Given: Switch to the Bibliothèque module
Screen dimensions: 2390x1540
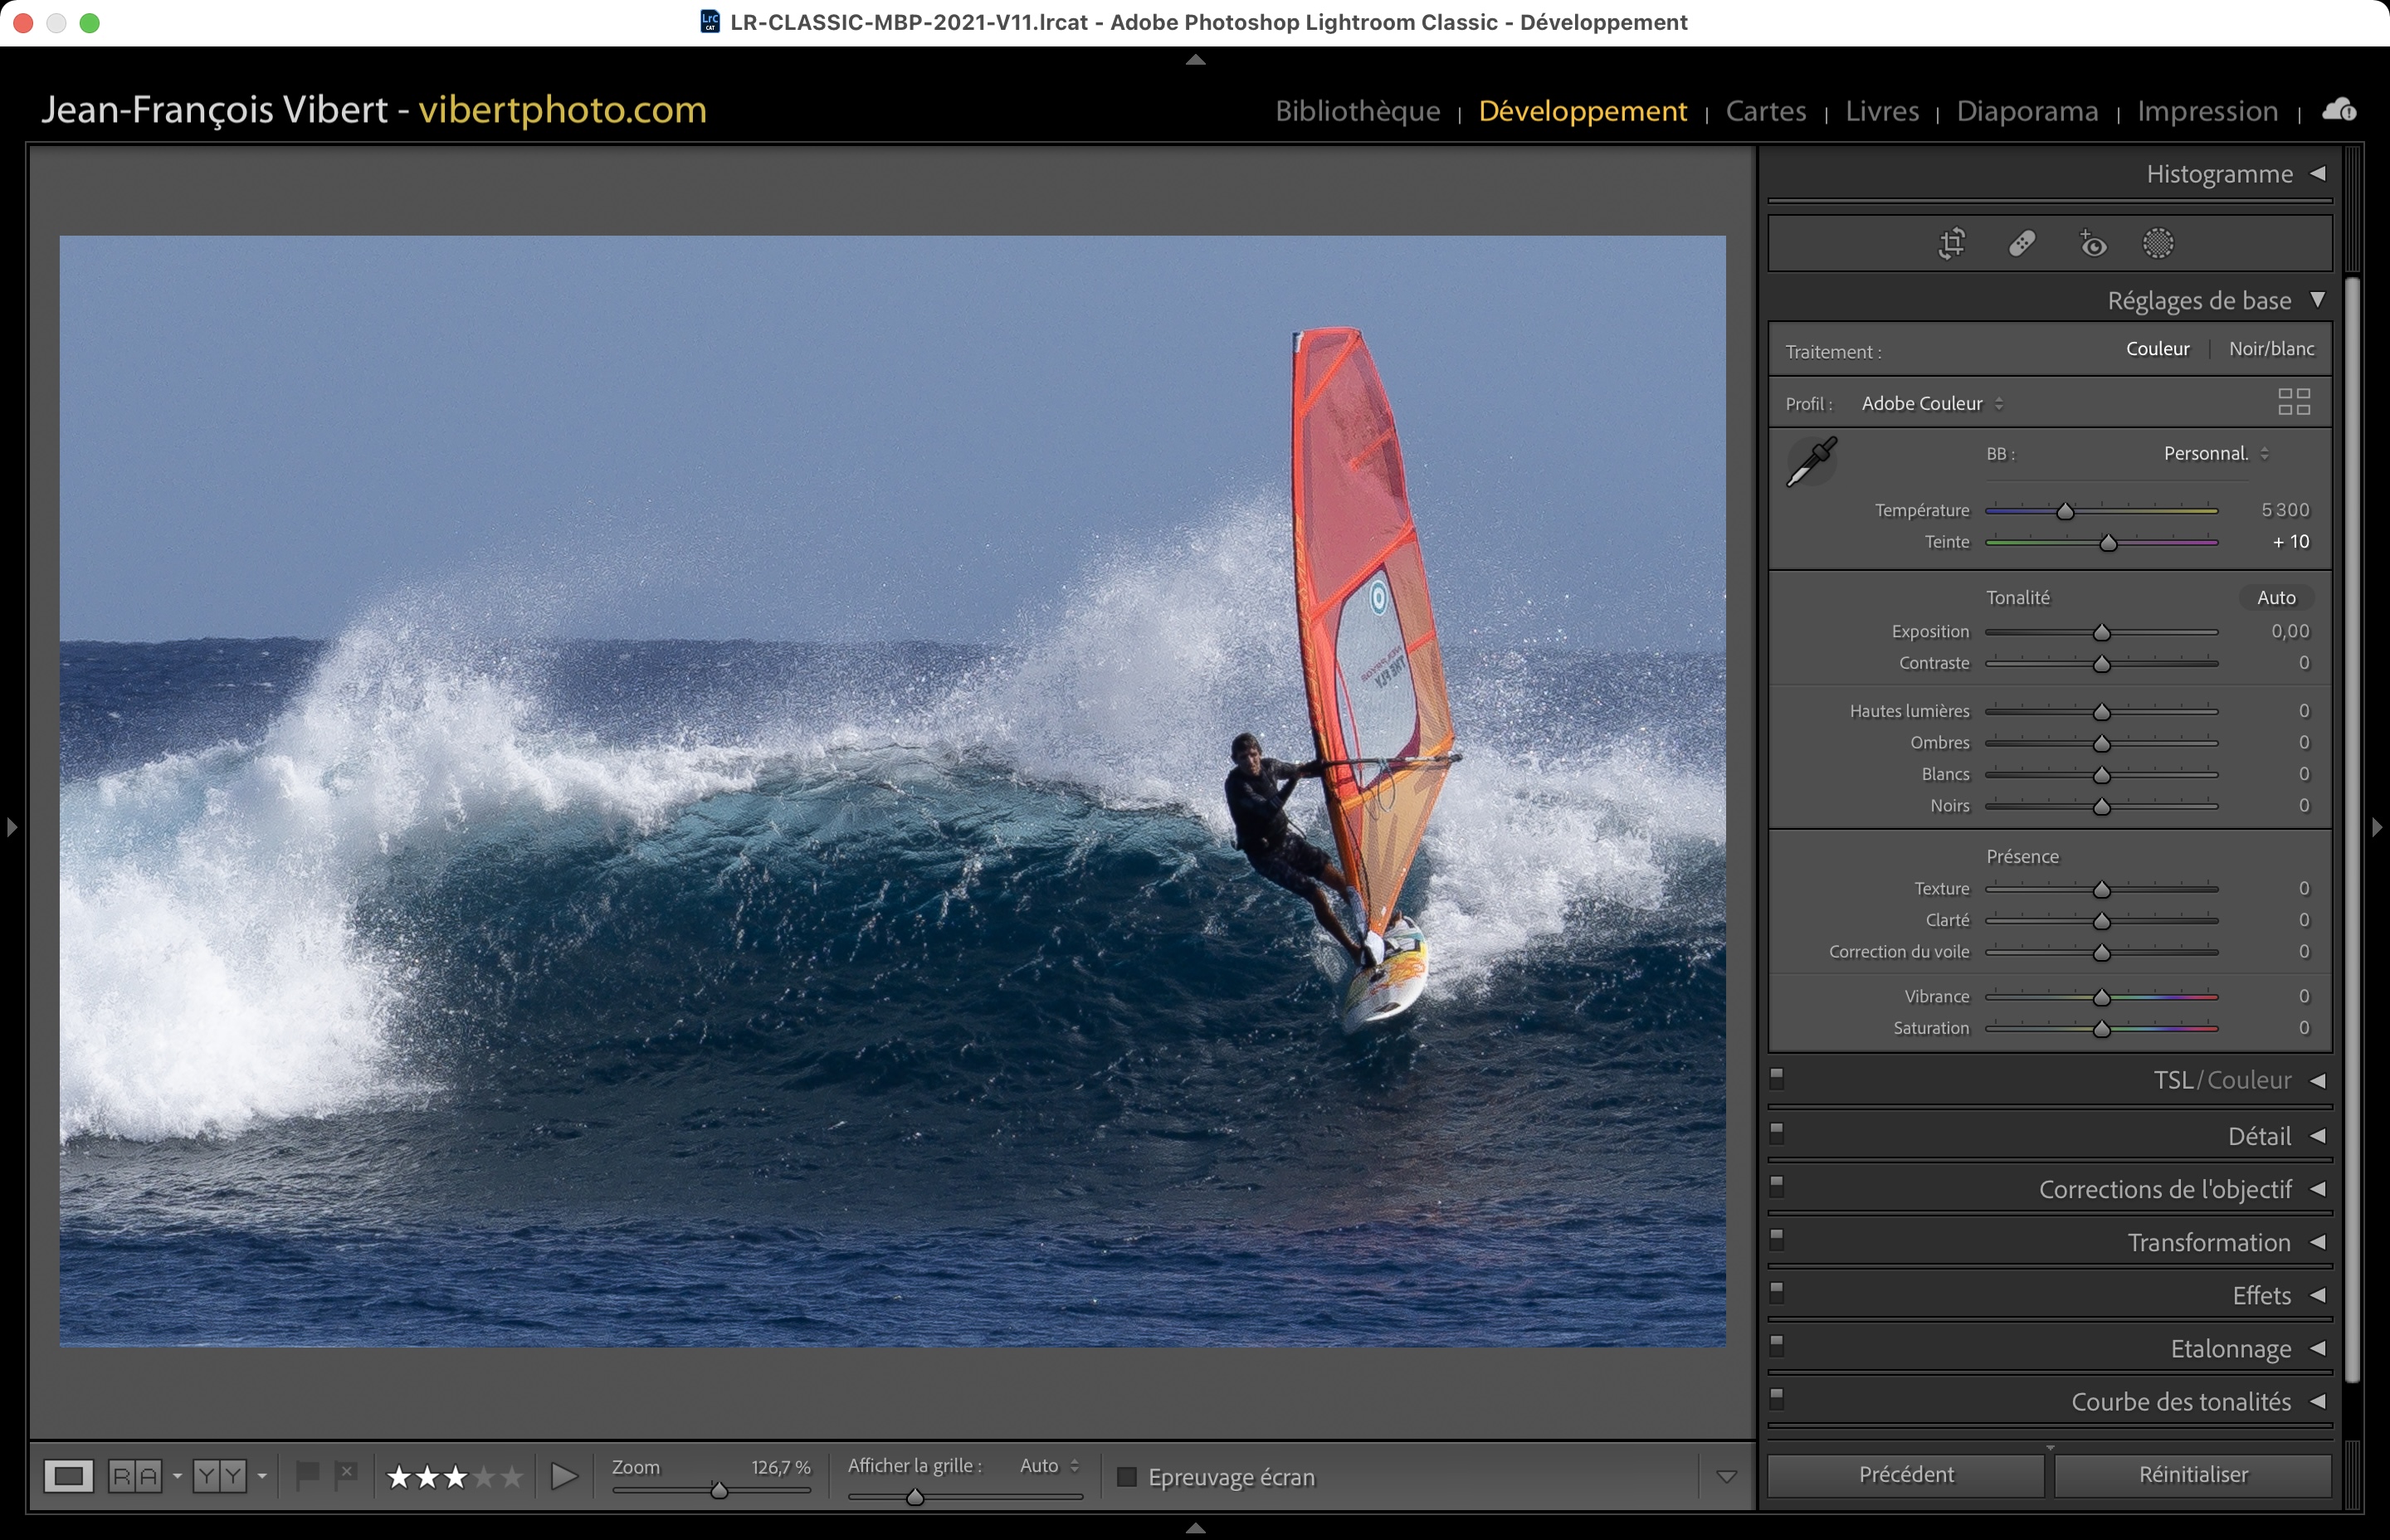Looking at the screenshot, I should click(x=1357, y=111).
